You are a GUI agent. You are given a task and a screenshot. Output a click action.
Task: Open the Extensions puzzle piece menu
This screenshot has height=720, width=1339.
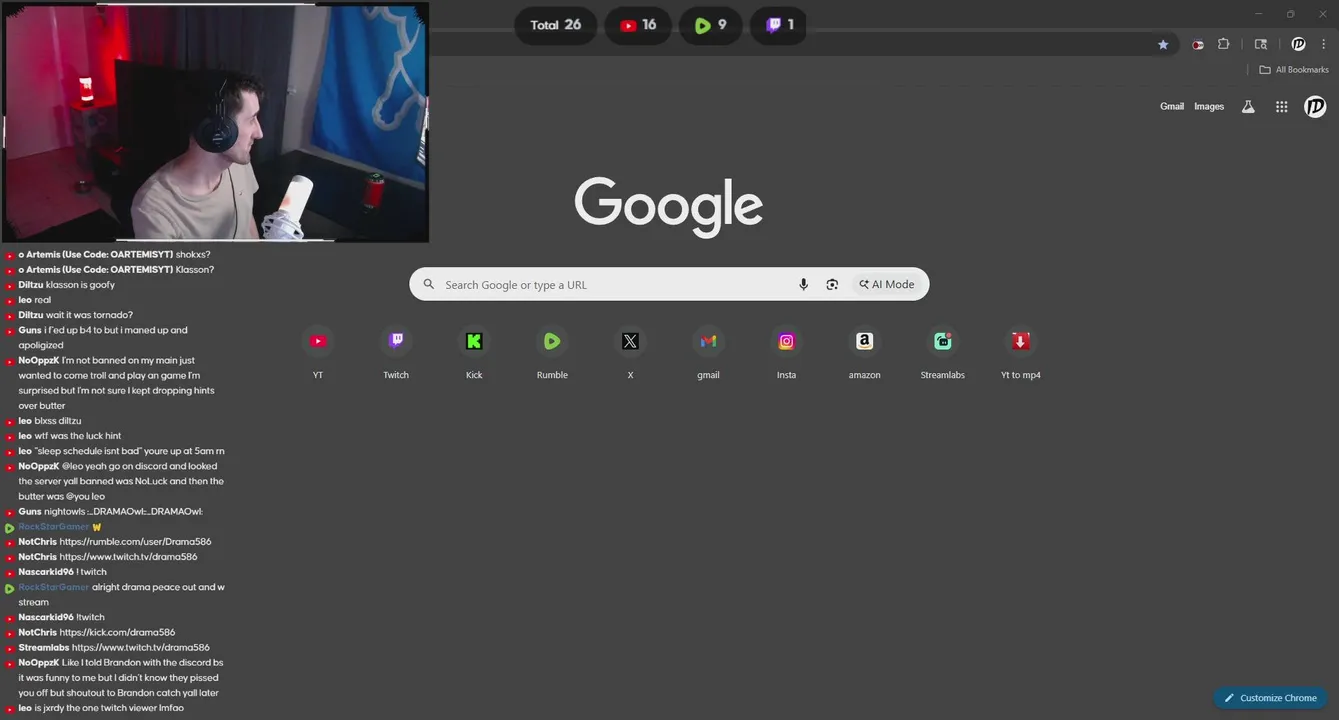pos(1224,44)
